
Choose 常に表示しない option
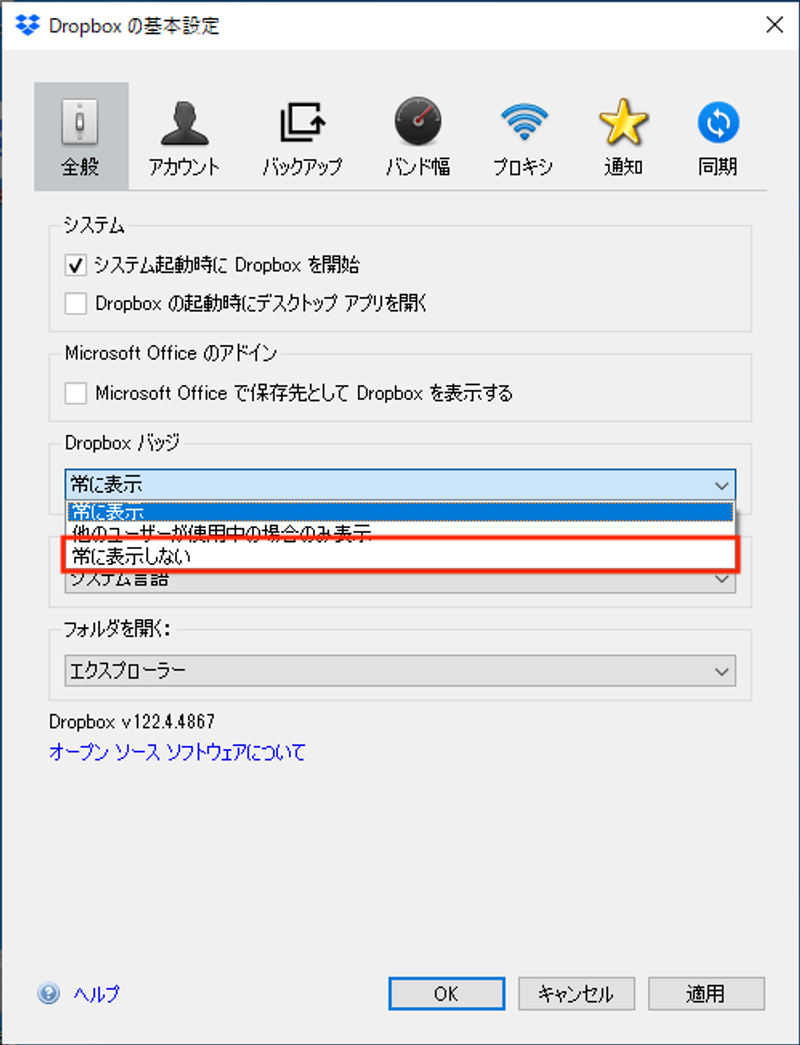click(x=401, y=556)
